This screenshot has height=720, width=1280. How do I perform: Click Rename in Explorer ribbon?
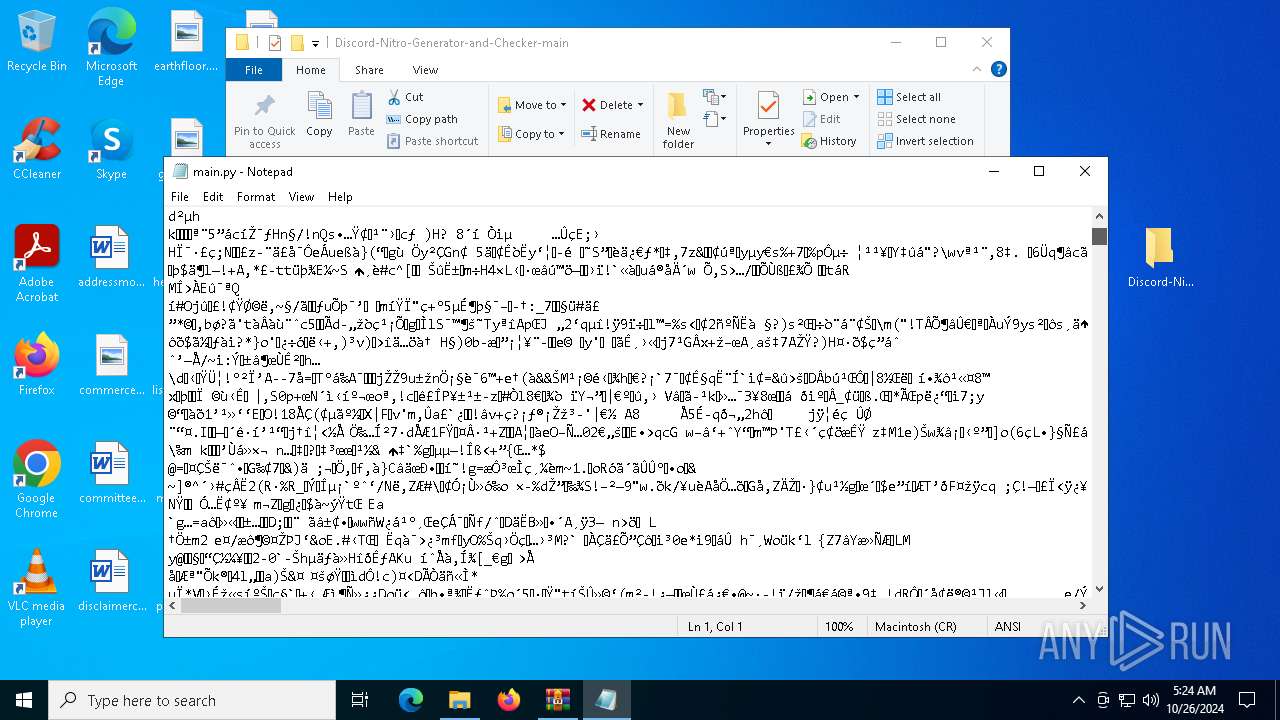pos(611,134)
